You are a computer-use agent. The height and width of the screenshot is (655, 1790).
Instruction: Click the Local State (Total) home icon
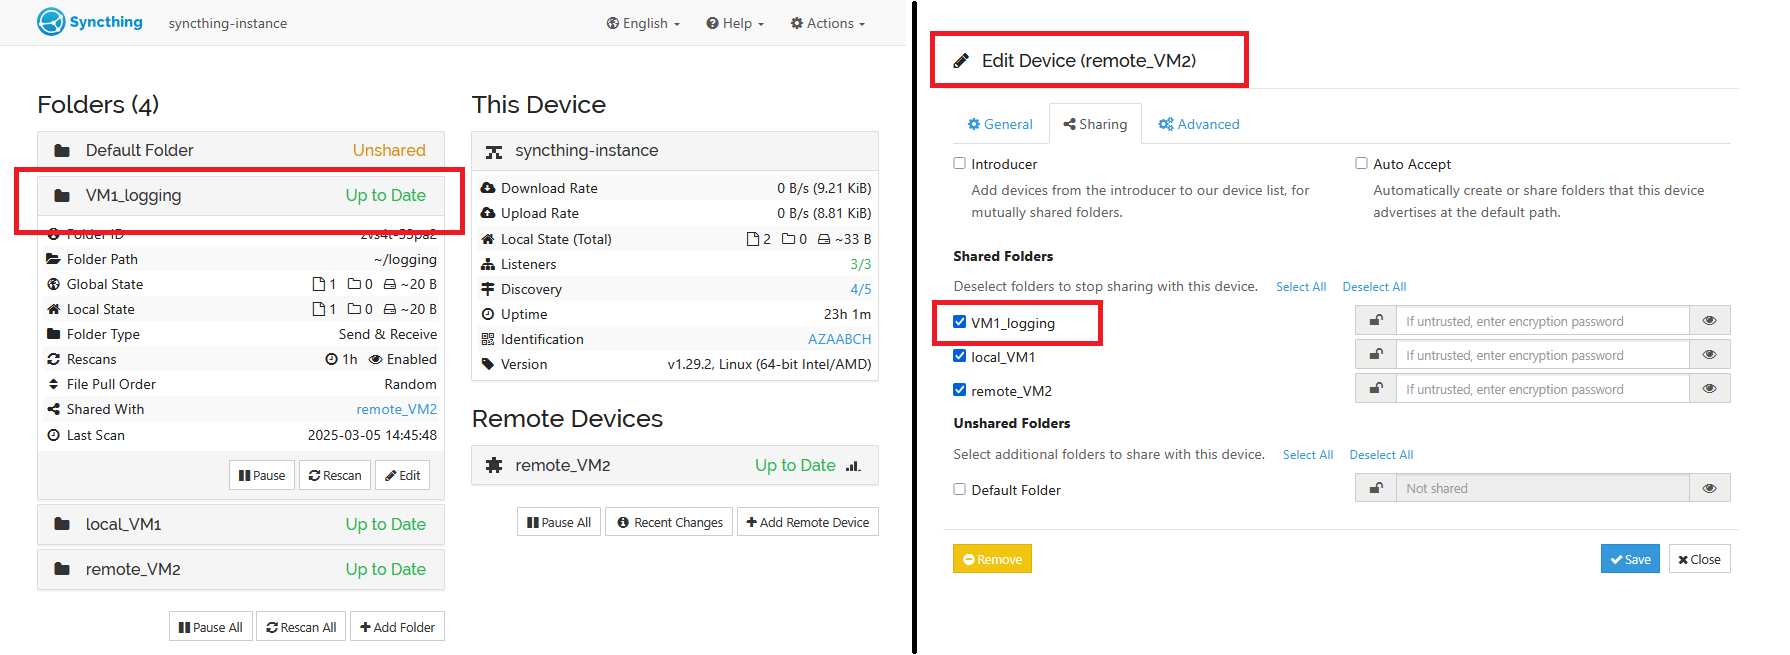coord(488,239)
